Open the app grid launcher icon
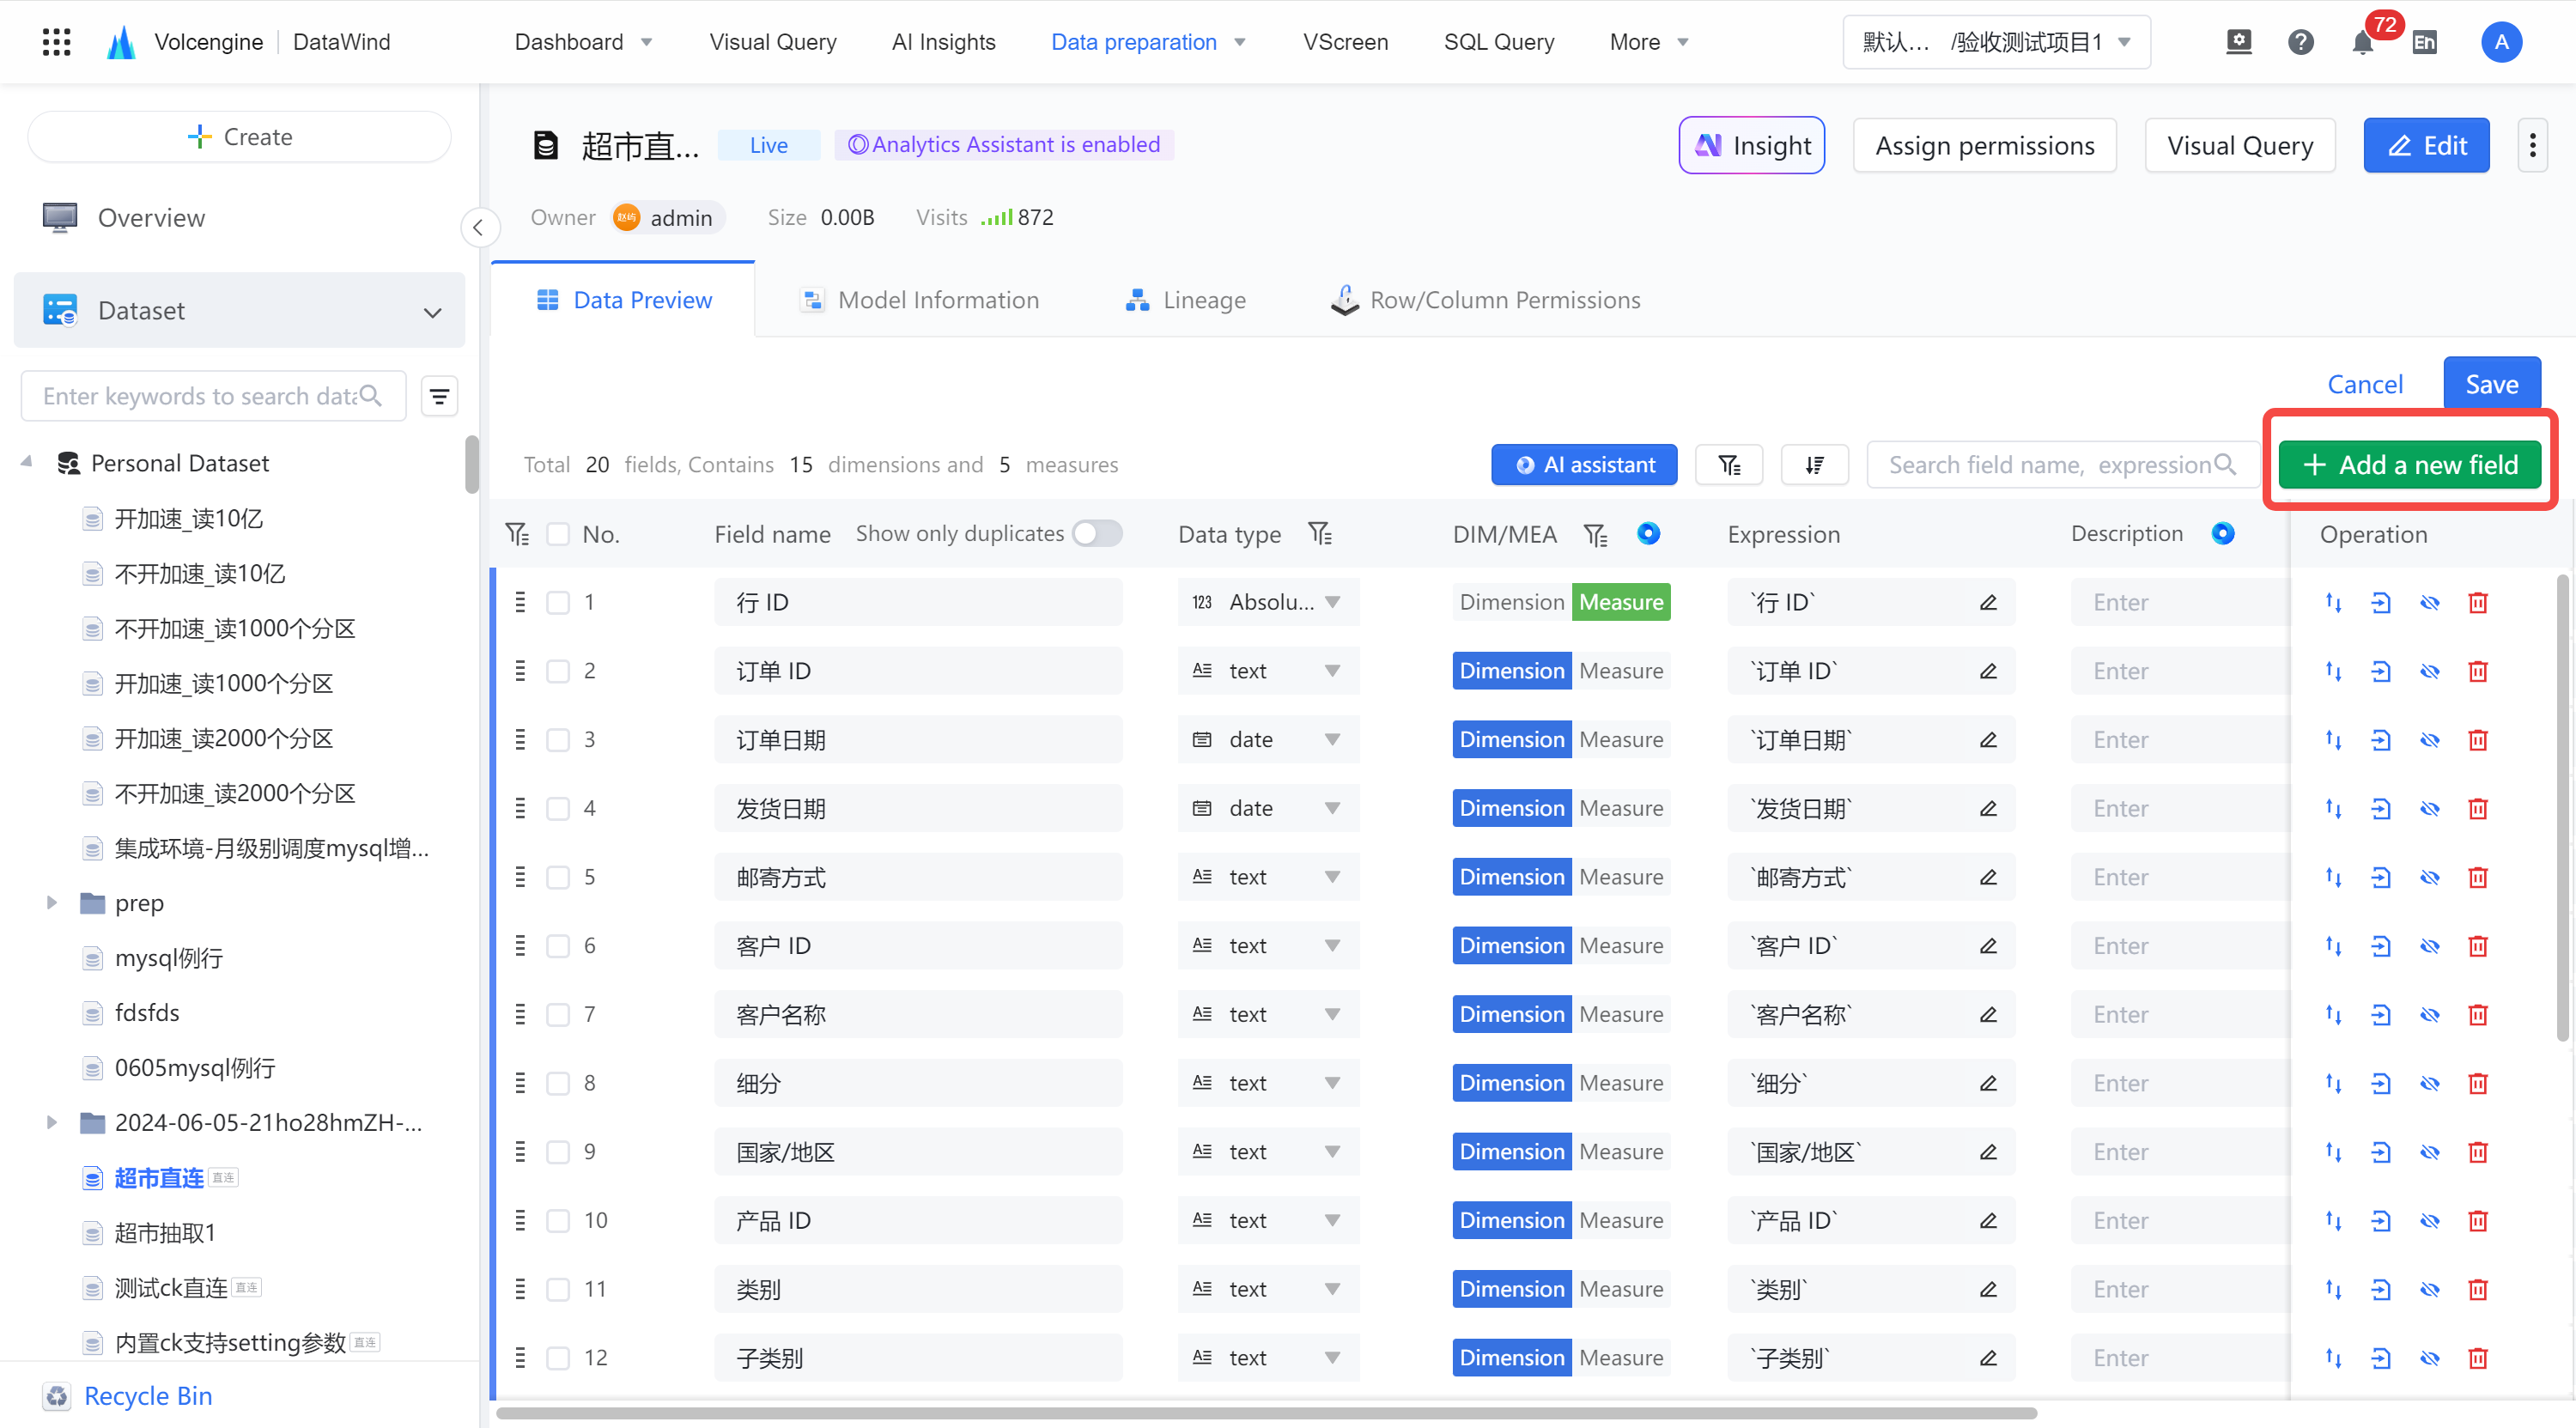Image resolution: width=2576 pixels, height=1428 pixels. [57, 42]
